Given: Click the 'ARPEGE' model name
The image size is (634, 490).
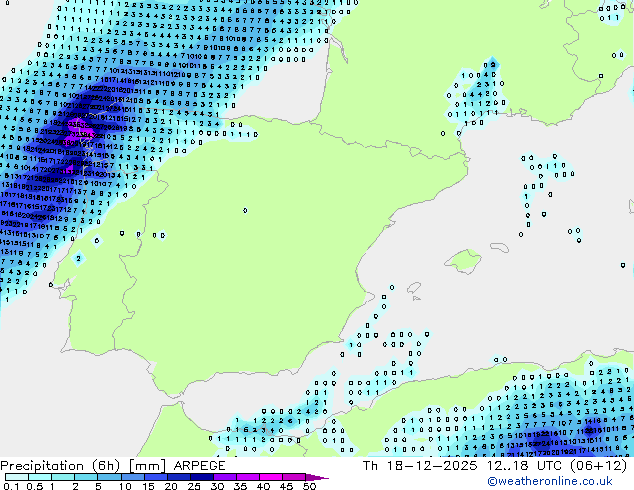Looking at the screenshot, I should coord(199,466).
